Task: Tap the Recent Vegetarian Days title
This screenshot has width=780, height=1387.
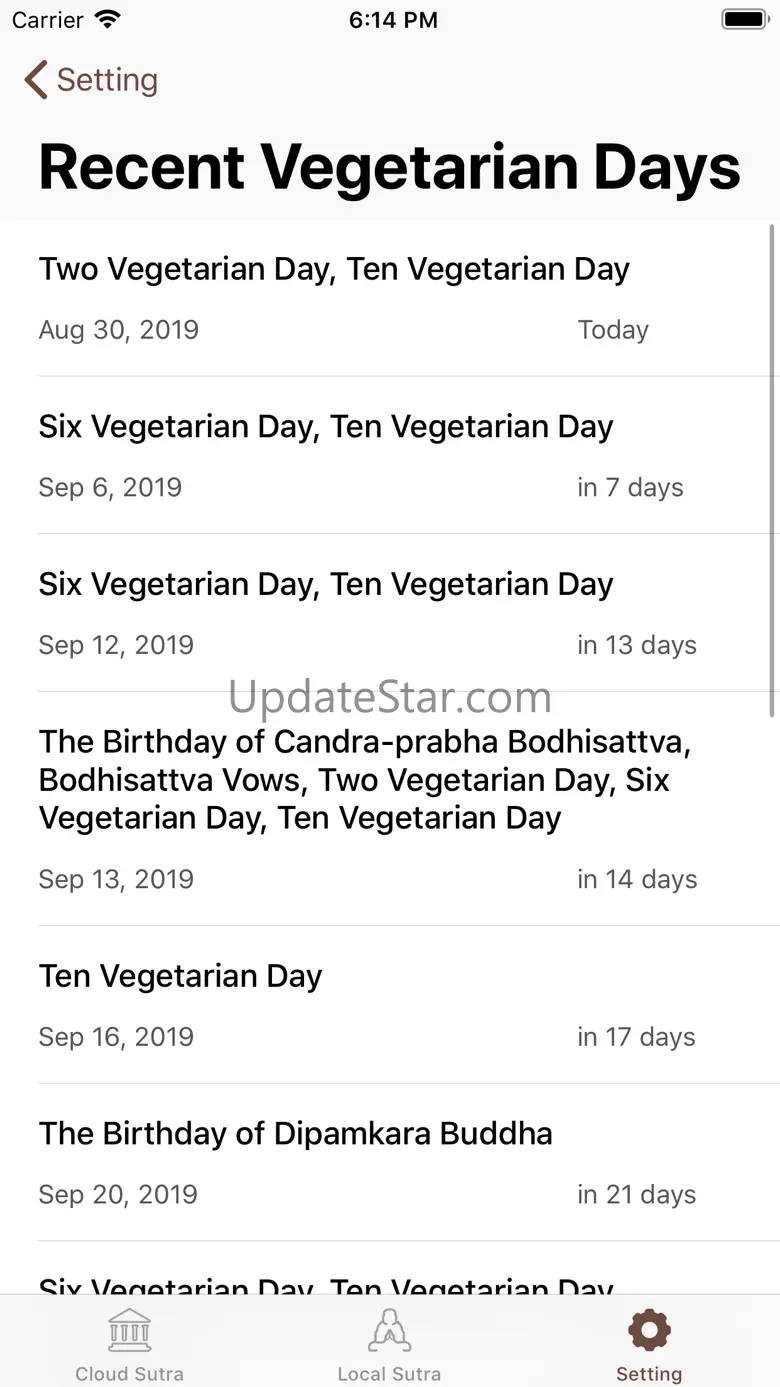Action: coord(390,166)
